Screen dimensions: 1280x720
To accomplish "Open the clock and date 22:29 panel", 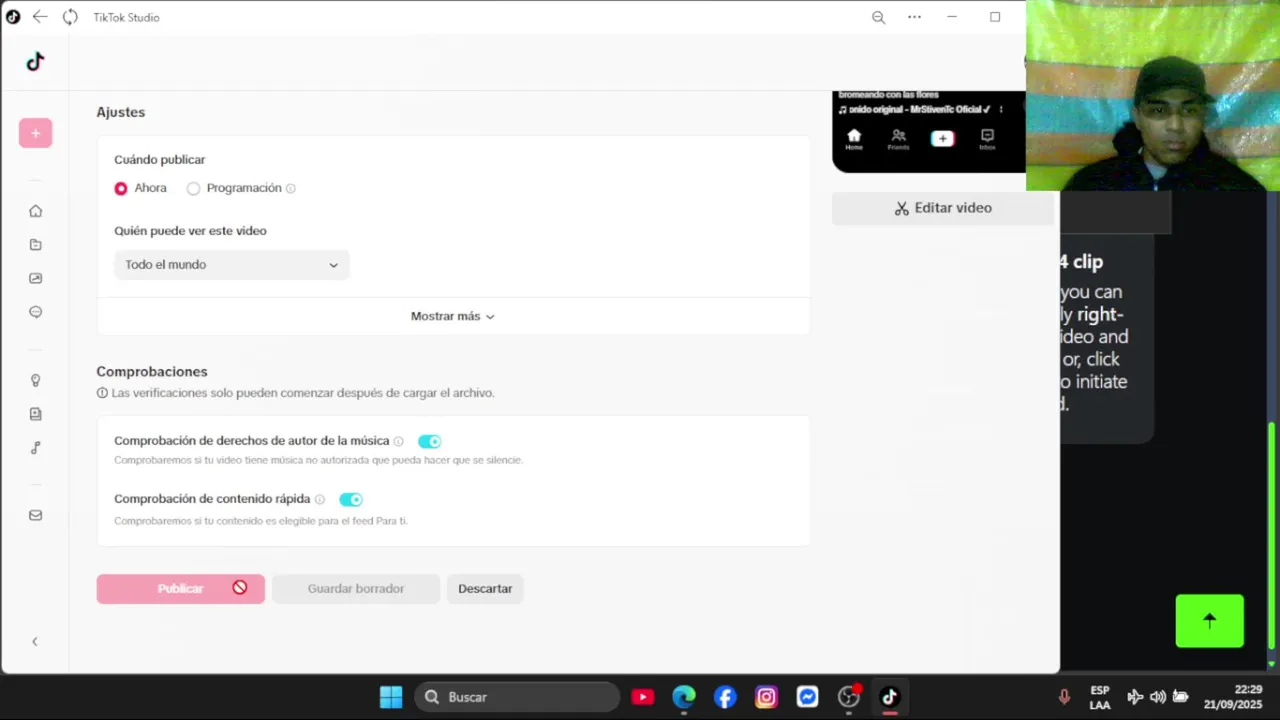I will coord(1234,697).
